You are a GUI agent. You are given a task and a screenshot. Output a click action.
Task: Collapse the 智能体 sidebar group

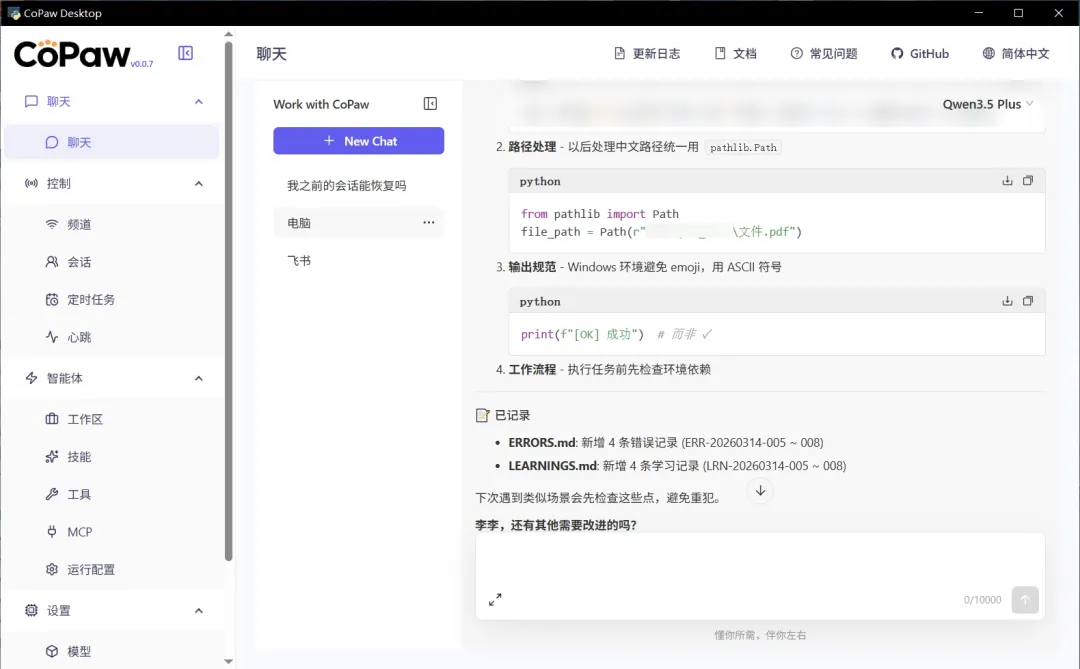[198, 378]
